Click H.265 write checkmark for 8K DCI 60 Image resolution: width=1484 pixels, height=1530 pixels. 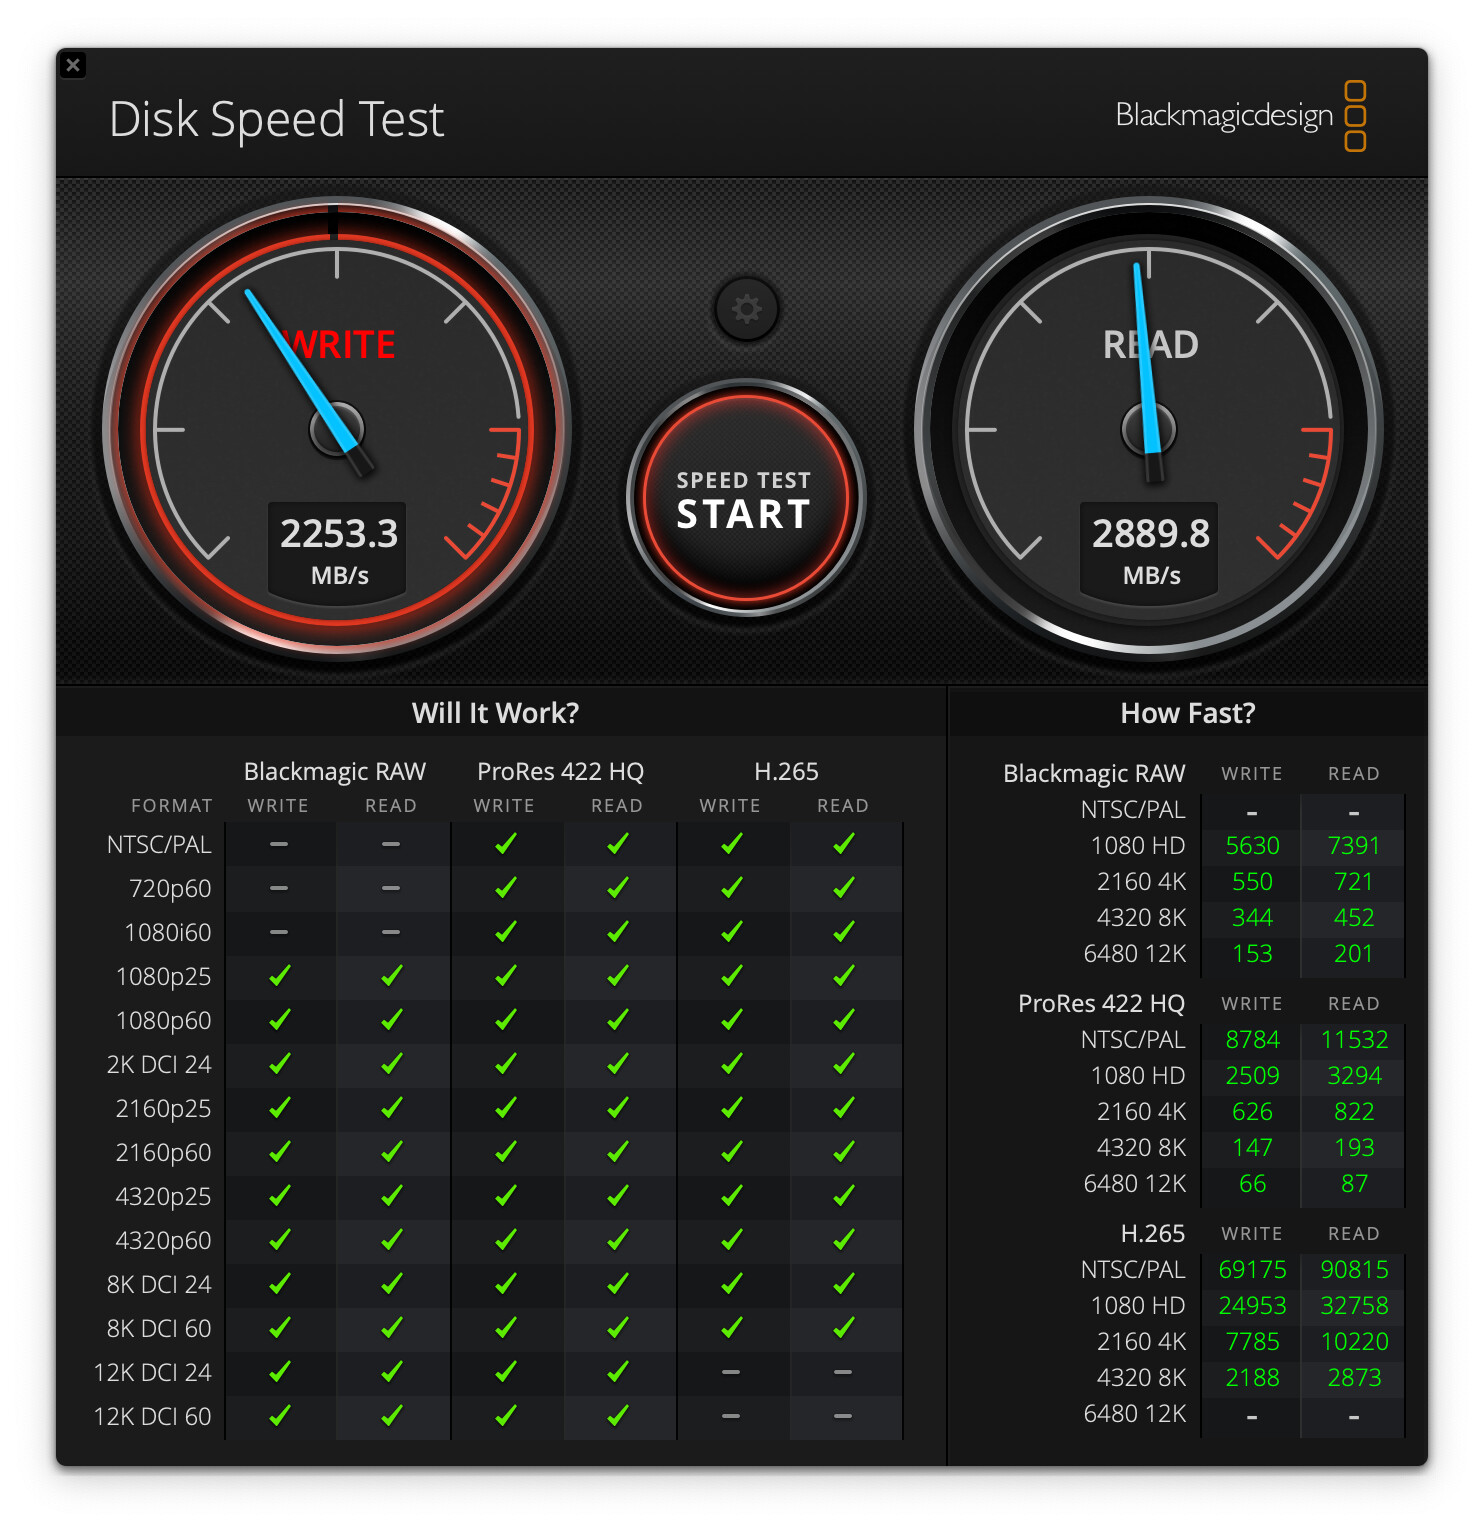click(x=732, y=1327)
